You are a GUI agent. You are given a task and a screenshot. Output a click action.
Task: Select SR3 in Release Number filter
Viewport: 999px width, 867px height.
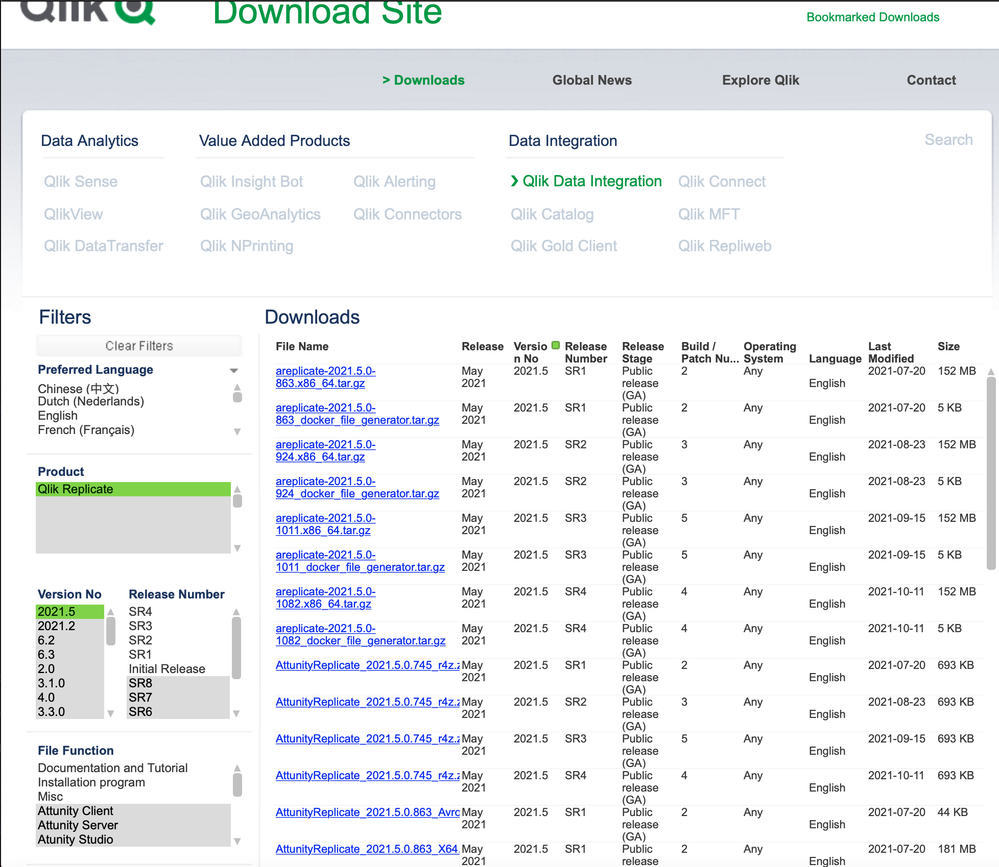coord(140,626)
